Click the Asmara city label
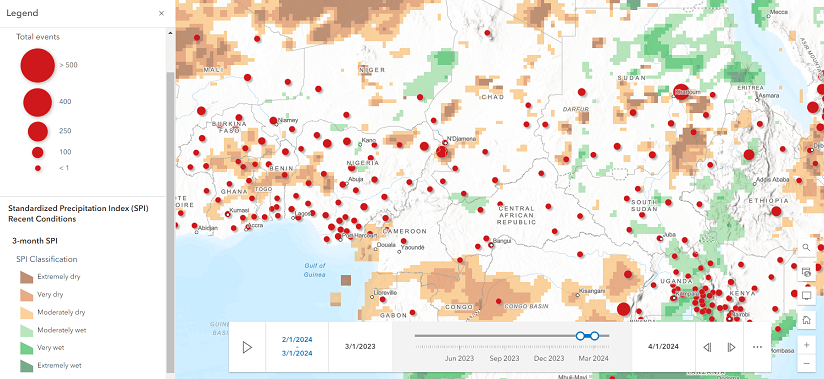 coord(769,96)
